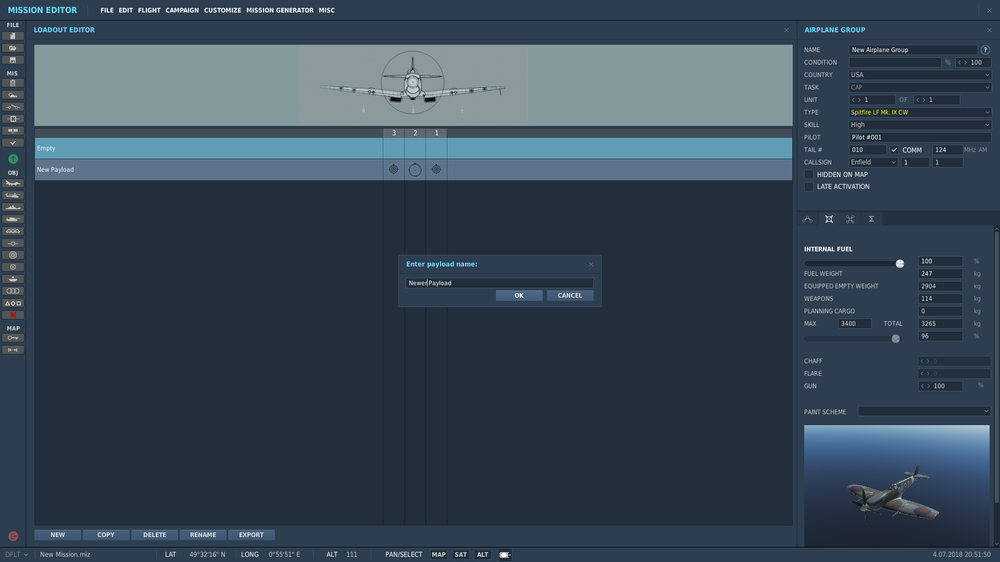Toggle the unit view camera icon in status bar

coord(505,555)
